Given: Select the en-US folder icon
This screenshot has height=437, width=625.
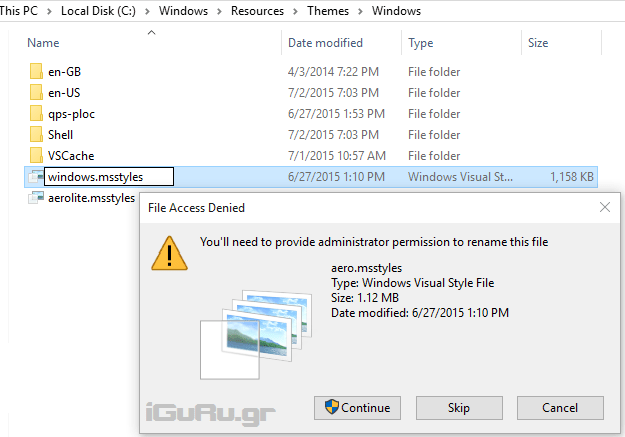Looking at the screenshot, I should coord(35,93).
